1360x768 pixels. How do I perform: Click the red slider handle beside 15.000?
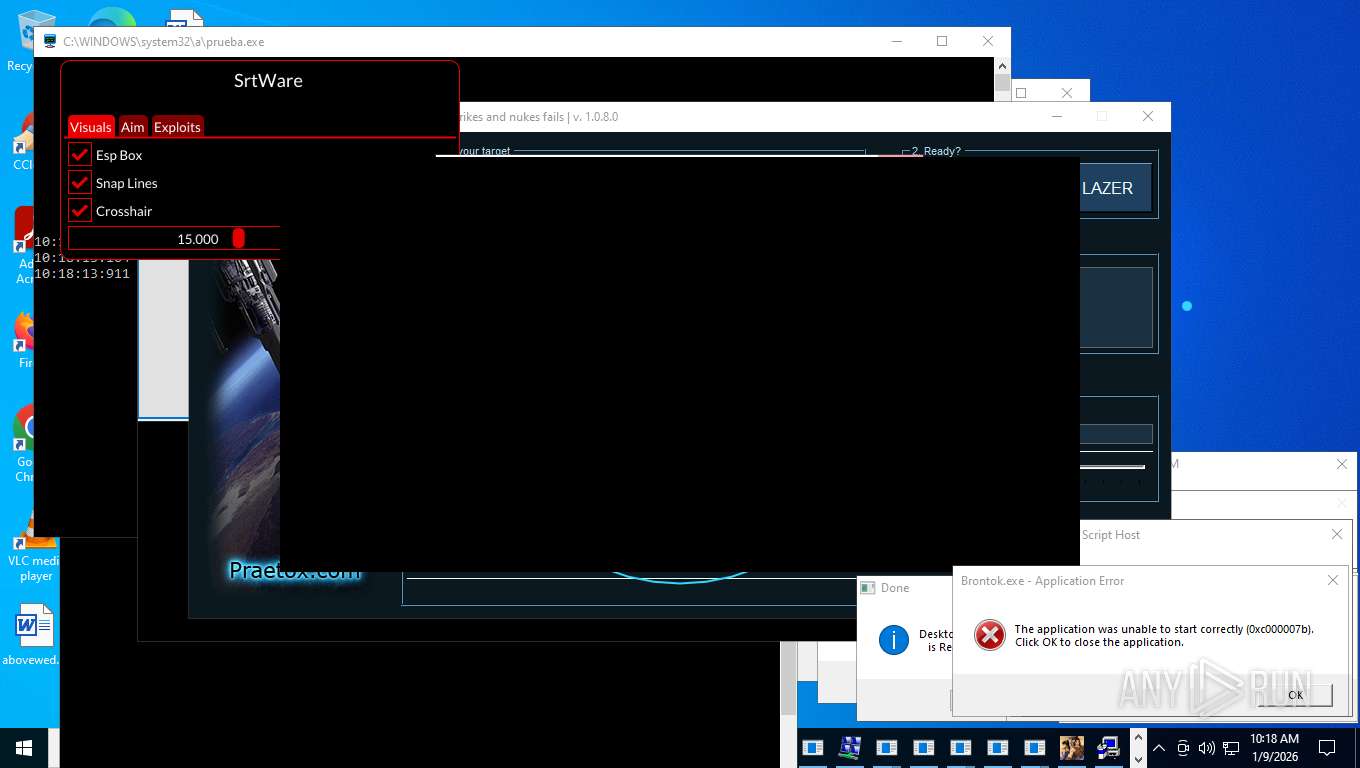tap(238, 238)
